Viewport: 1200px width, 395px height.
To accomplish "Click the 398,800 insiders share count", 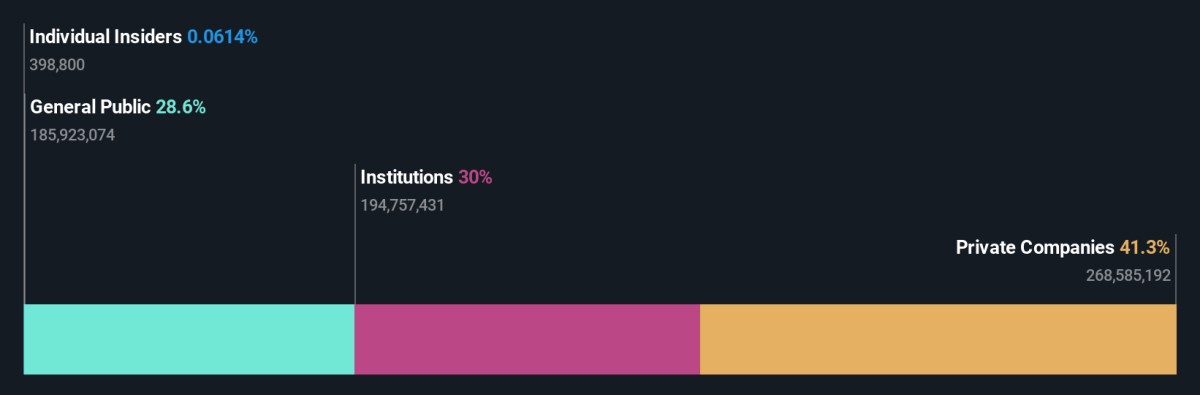I will (x=57, y=65).
